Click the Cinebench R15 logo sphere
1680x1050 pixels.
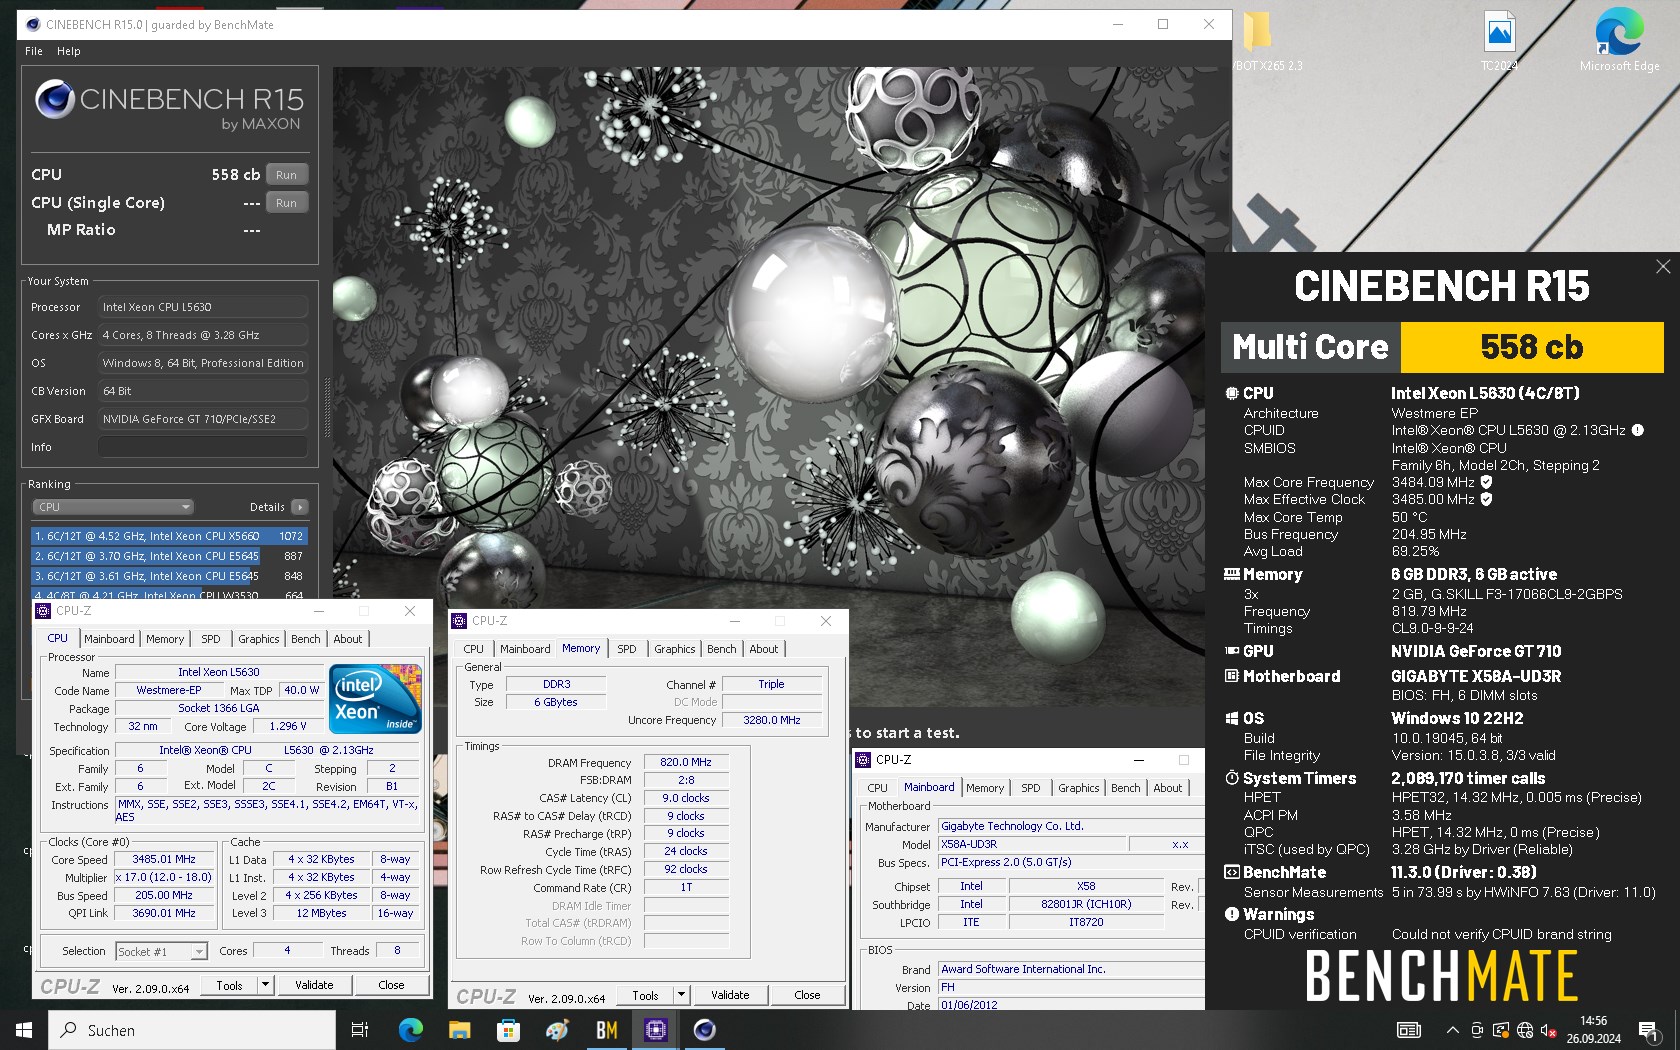coord(54,99)
